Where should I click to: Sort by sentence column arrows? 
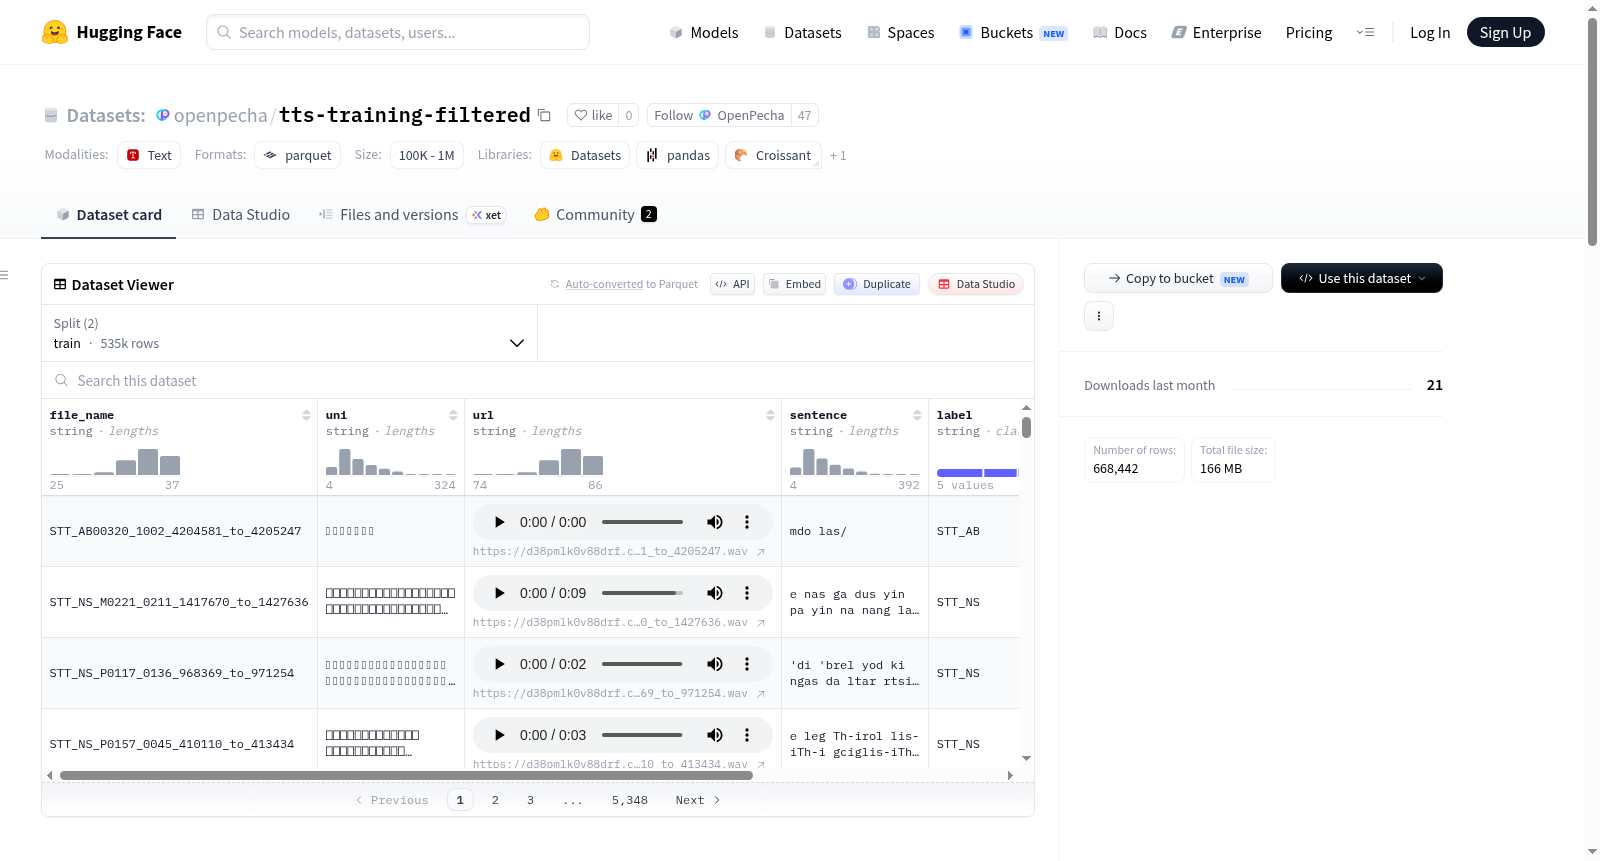coord(917,415)
